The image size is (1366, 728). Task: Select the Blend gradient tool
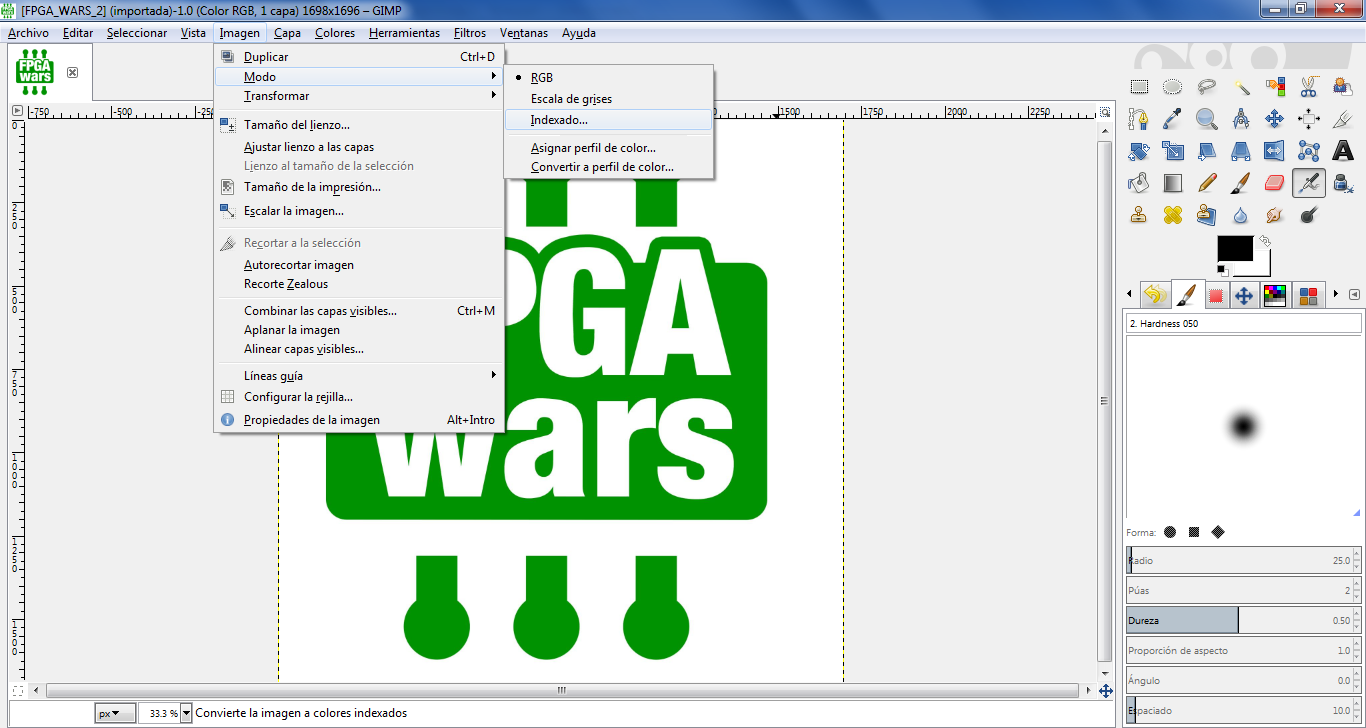point(1173,183)
